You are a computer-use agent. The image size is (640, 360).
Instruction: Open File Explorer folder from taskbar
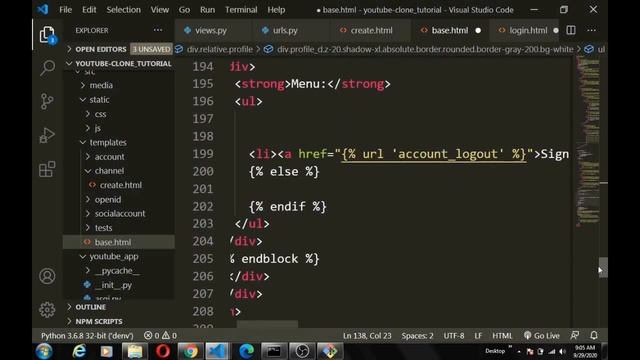(134, 351)
